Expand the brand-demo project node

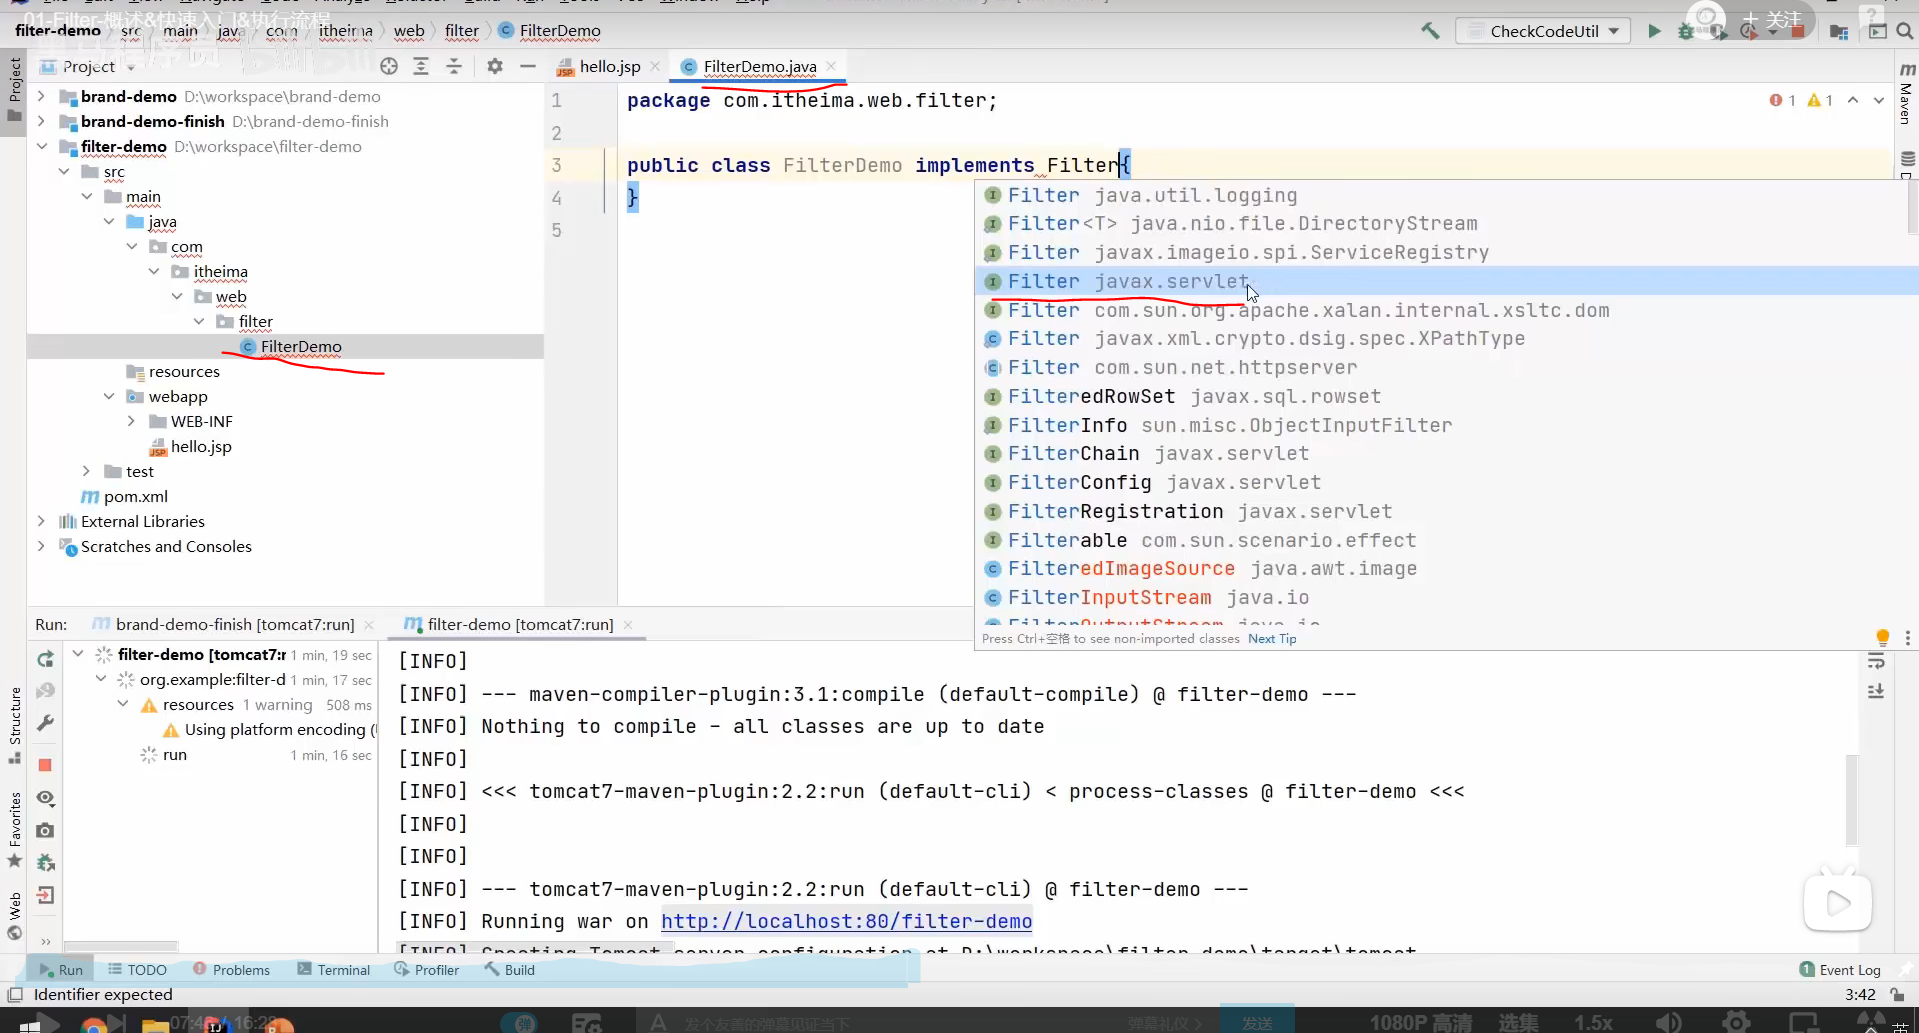41,96
